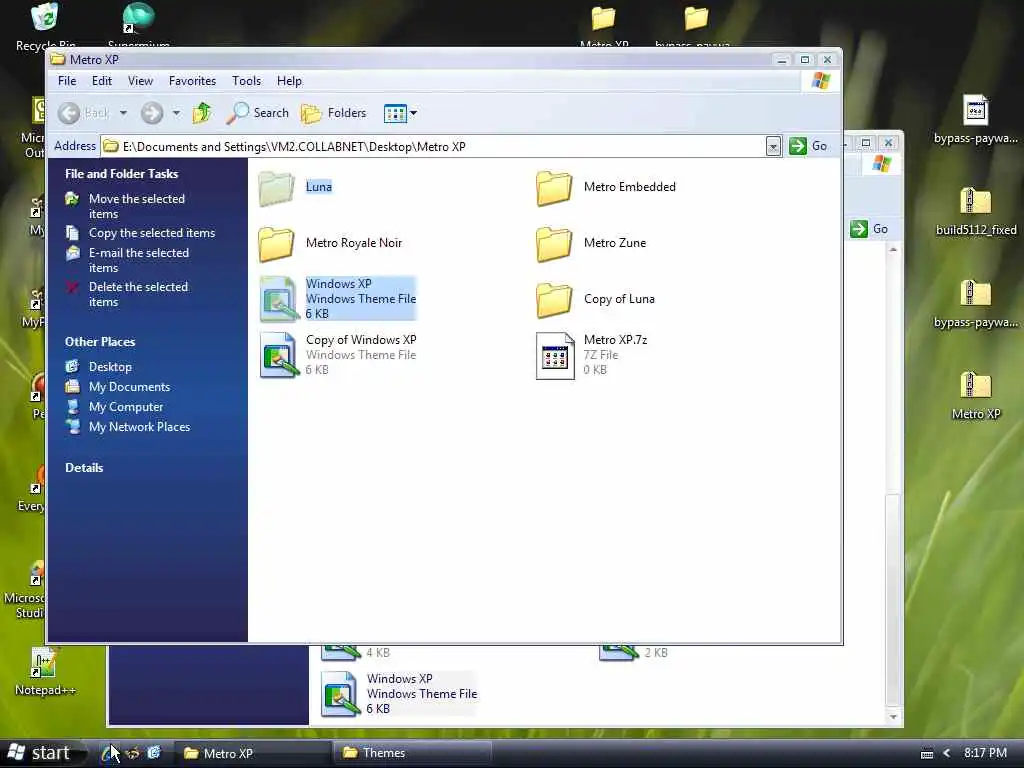The height and width of the screenshot is (768, 1024).
Task: Click Delete the selected items link
Action: tap(138, 295)
